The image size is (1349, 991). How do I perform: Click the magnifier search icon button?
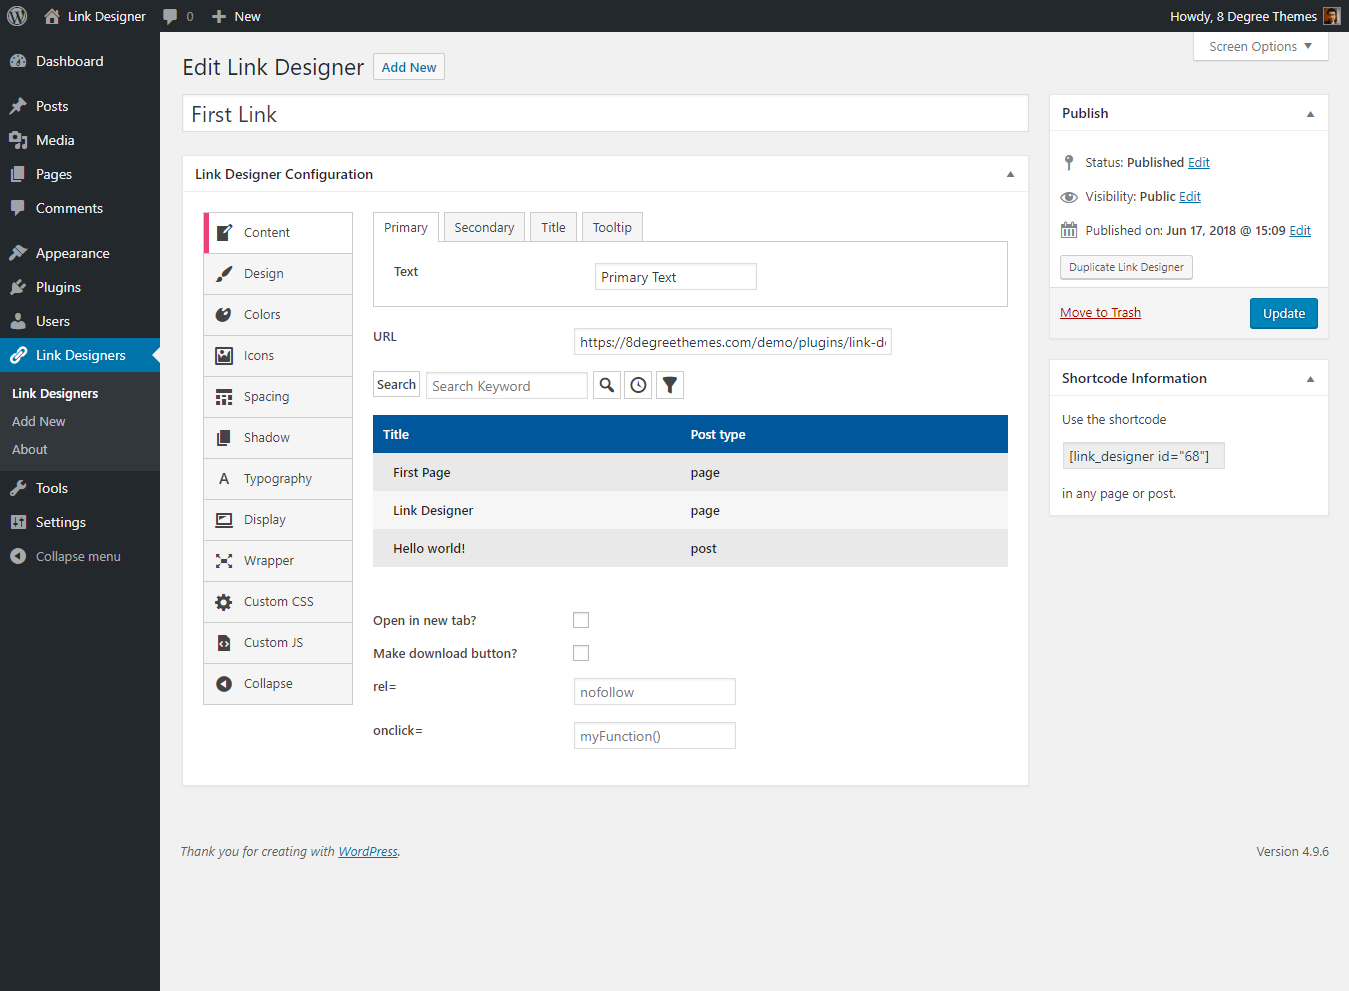pos(607,385)
